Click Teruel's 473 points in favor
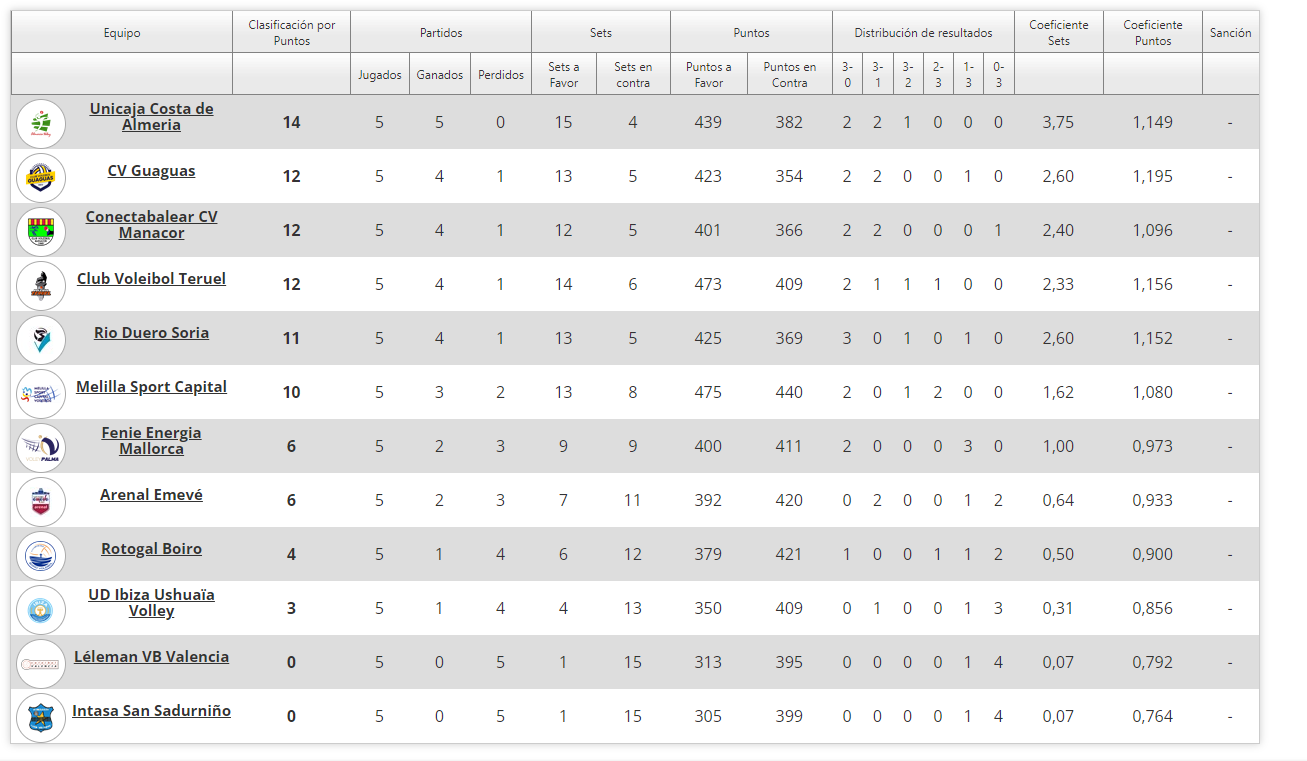Viewport: 1307px width, 761px height. pyautogui.click(x=708, y=285)
